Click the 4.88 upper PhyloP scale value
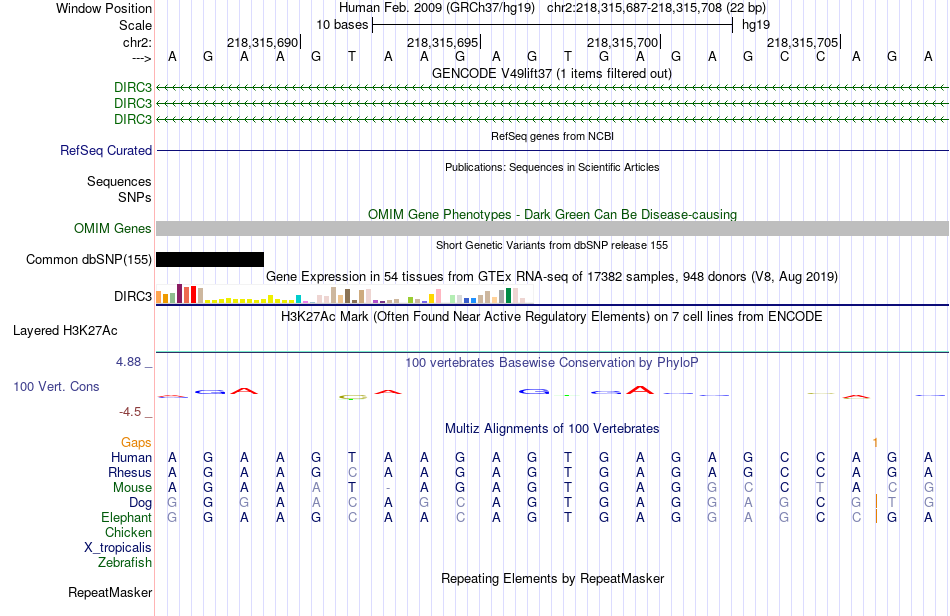This screenshot has width=950, height=616. coord(129,362)
